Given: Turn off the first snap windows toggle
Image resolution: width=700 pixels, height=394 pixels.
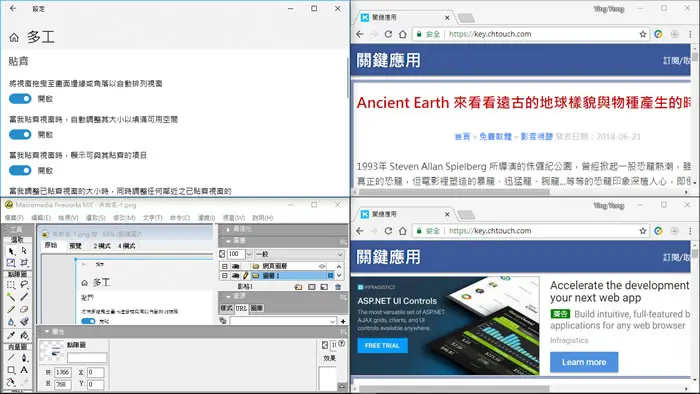Looking at the screenshot, I should [20, 99].
